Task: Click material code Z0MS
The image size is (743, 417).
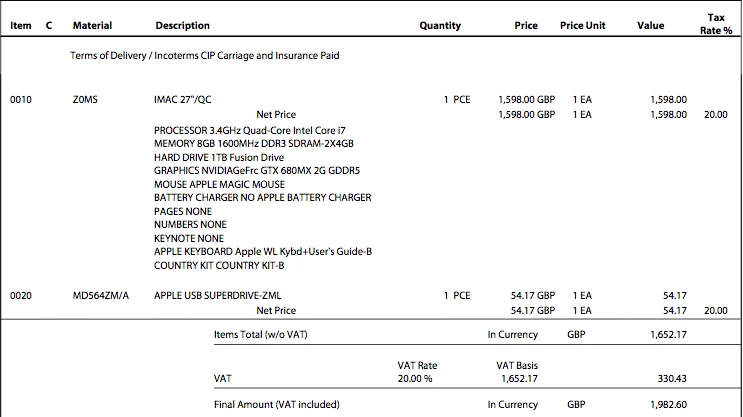Action: (x=85, y=100)
